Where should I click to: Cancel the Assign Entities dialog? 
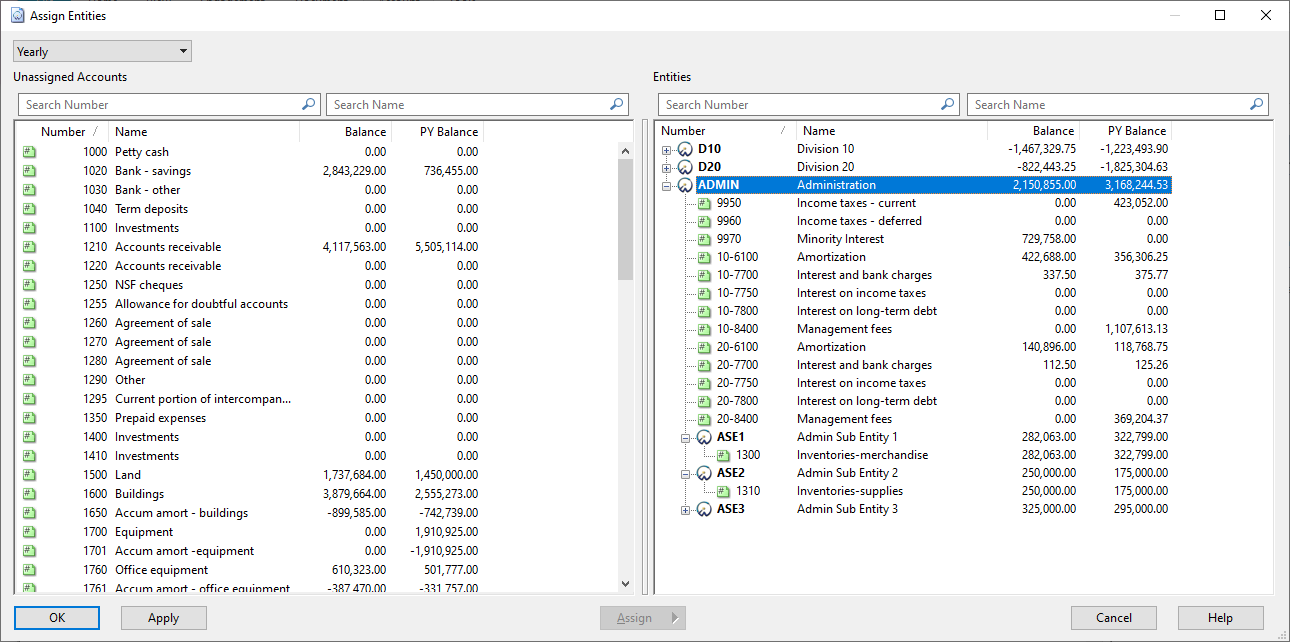tap(1114, 618)
